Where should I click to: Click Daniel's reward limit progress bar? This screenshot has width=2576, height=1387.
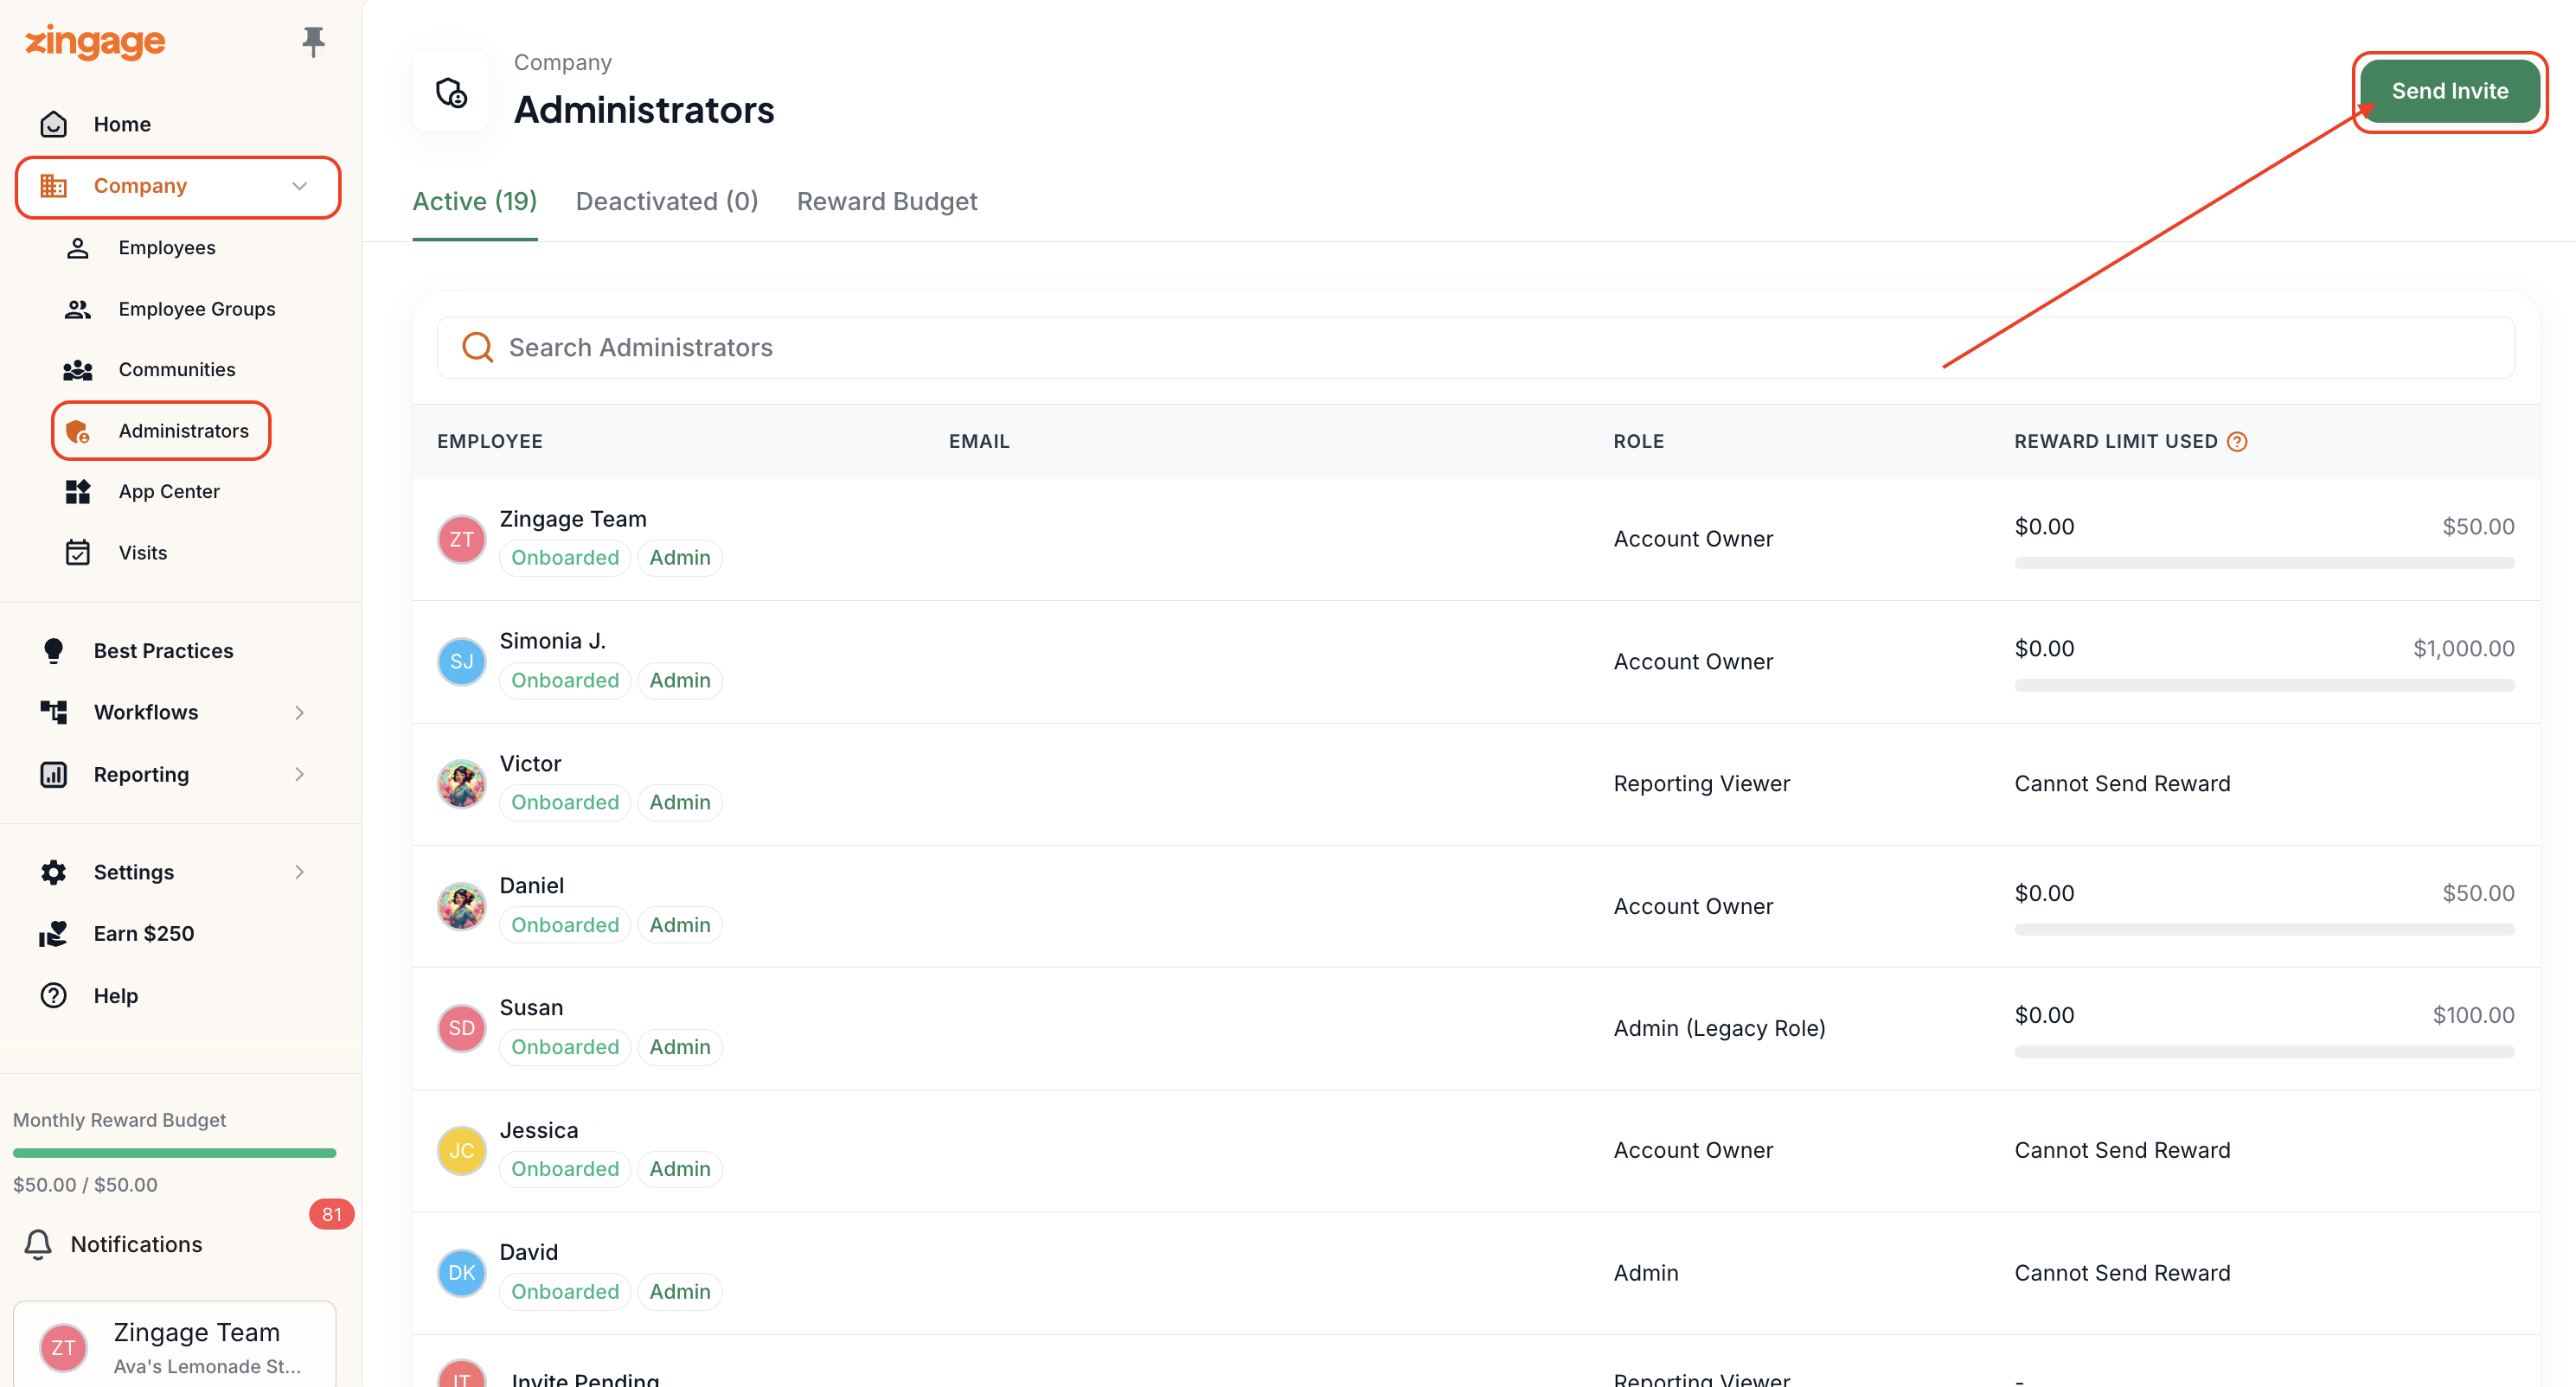tap(2264, 930)
